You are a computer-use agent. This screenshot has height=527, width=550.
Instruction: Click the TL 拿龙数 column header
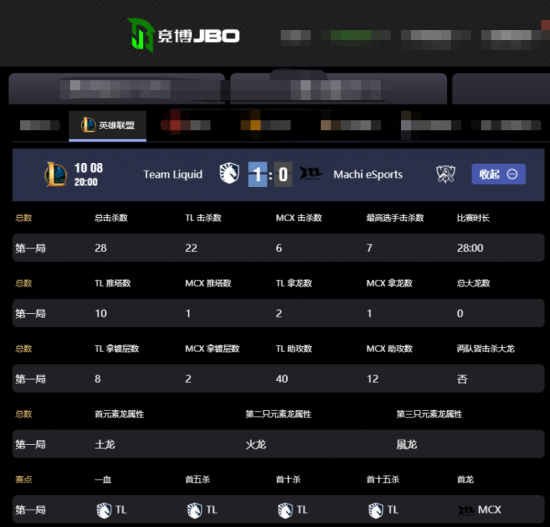coord(294,283)
